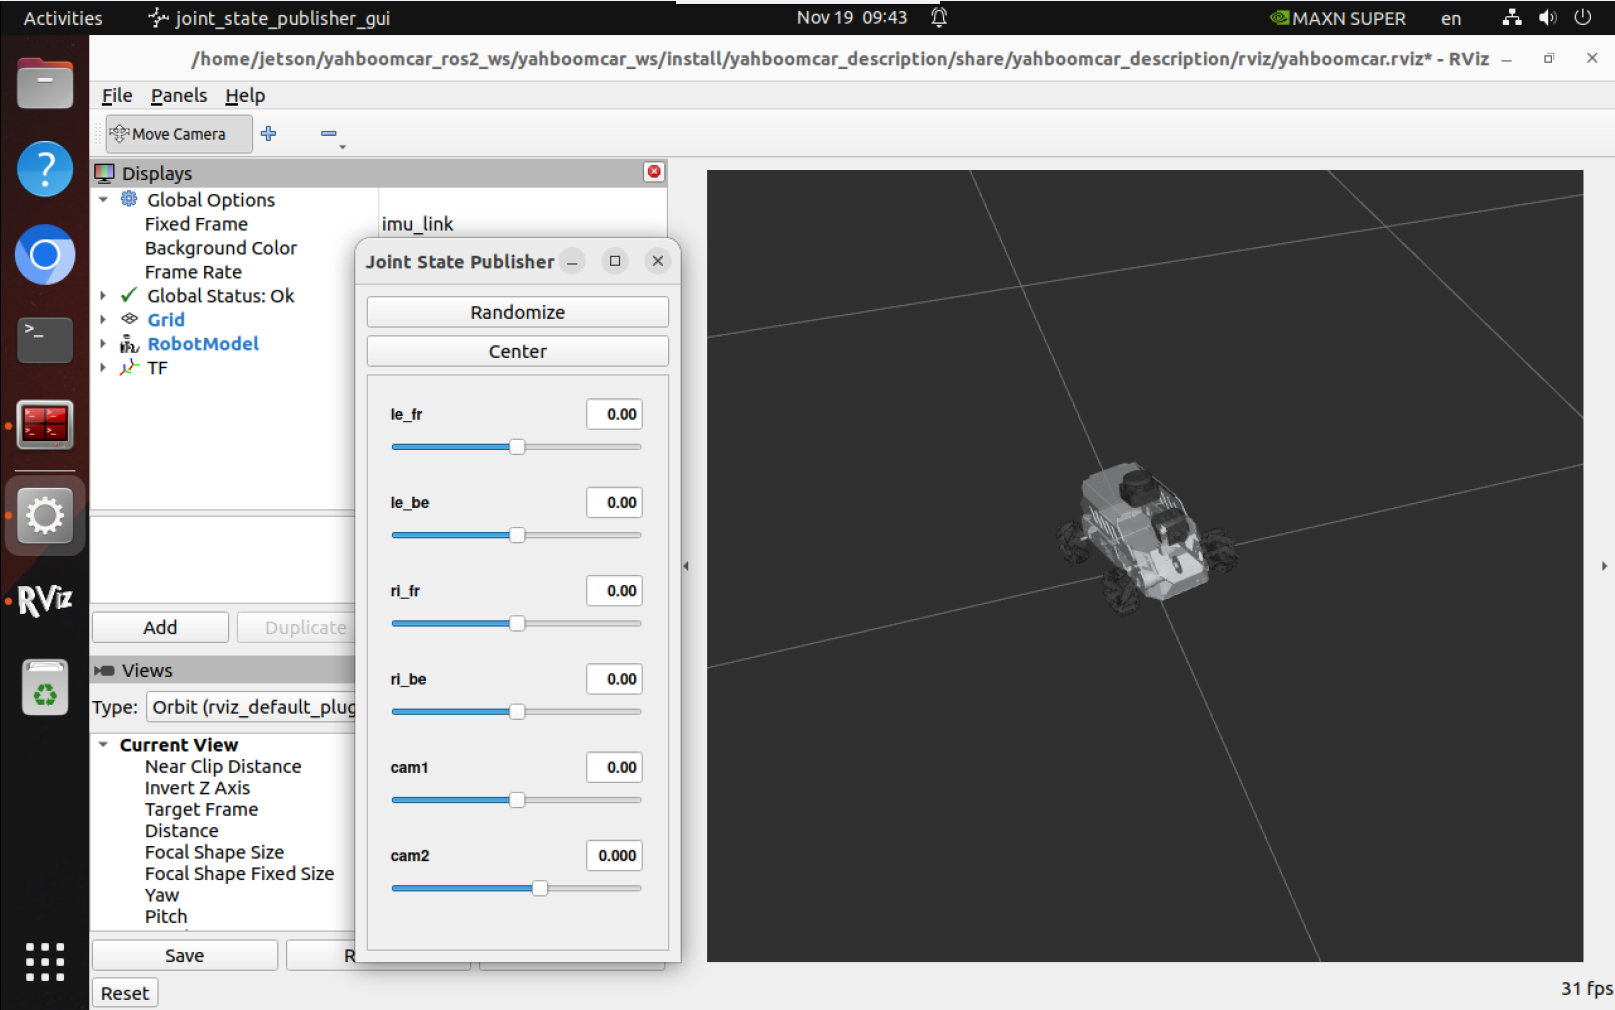This screenshot has height=1010, width=1615.
Task: Select the Move Camera tool
Action: [x=178, y=134]
